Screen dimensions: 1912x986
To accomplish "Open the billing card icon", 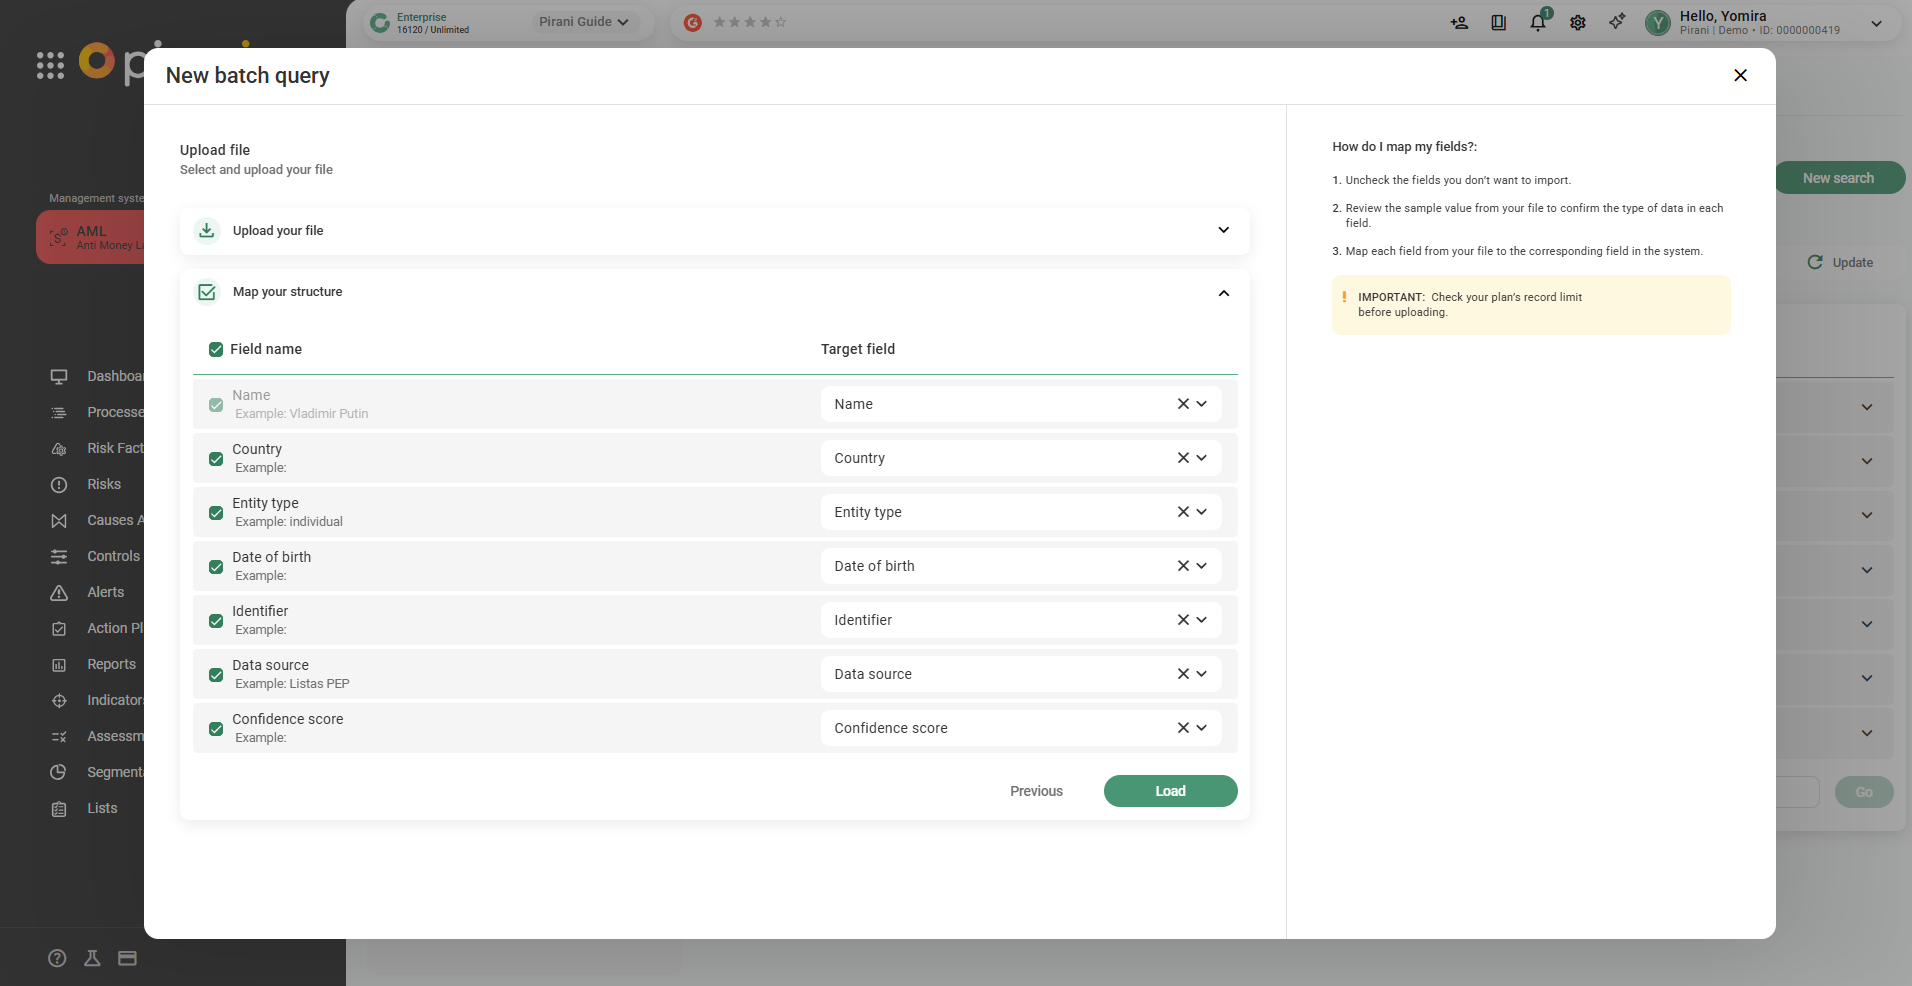I will (x=127, y=958).
